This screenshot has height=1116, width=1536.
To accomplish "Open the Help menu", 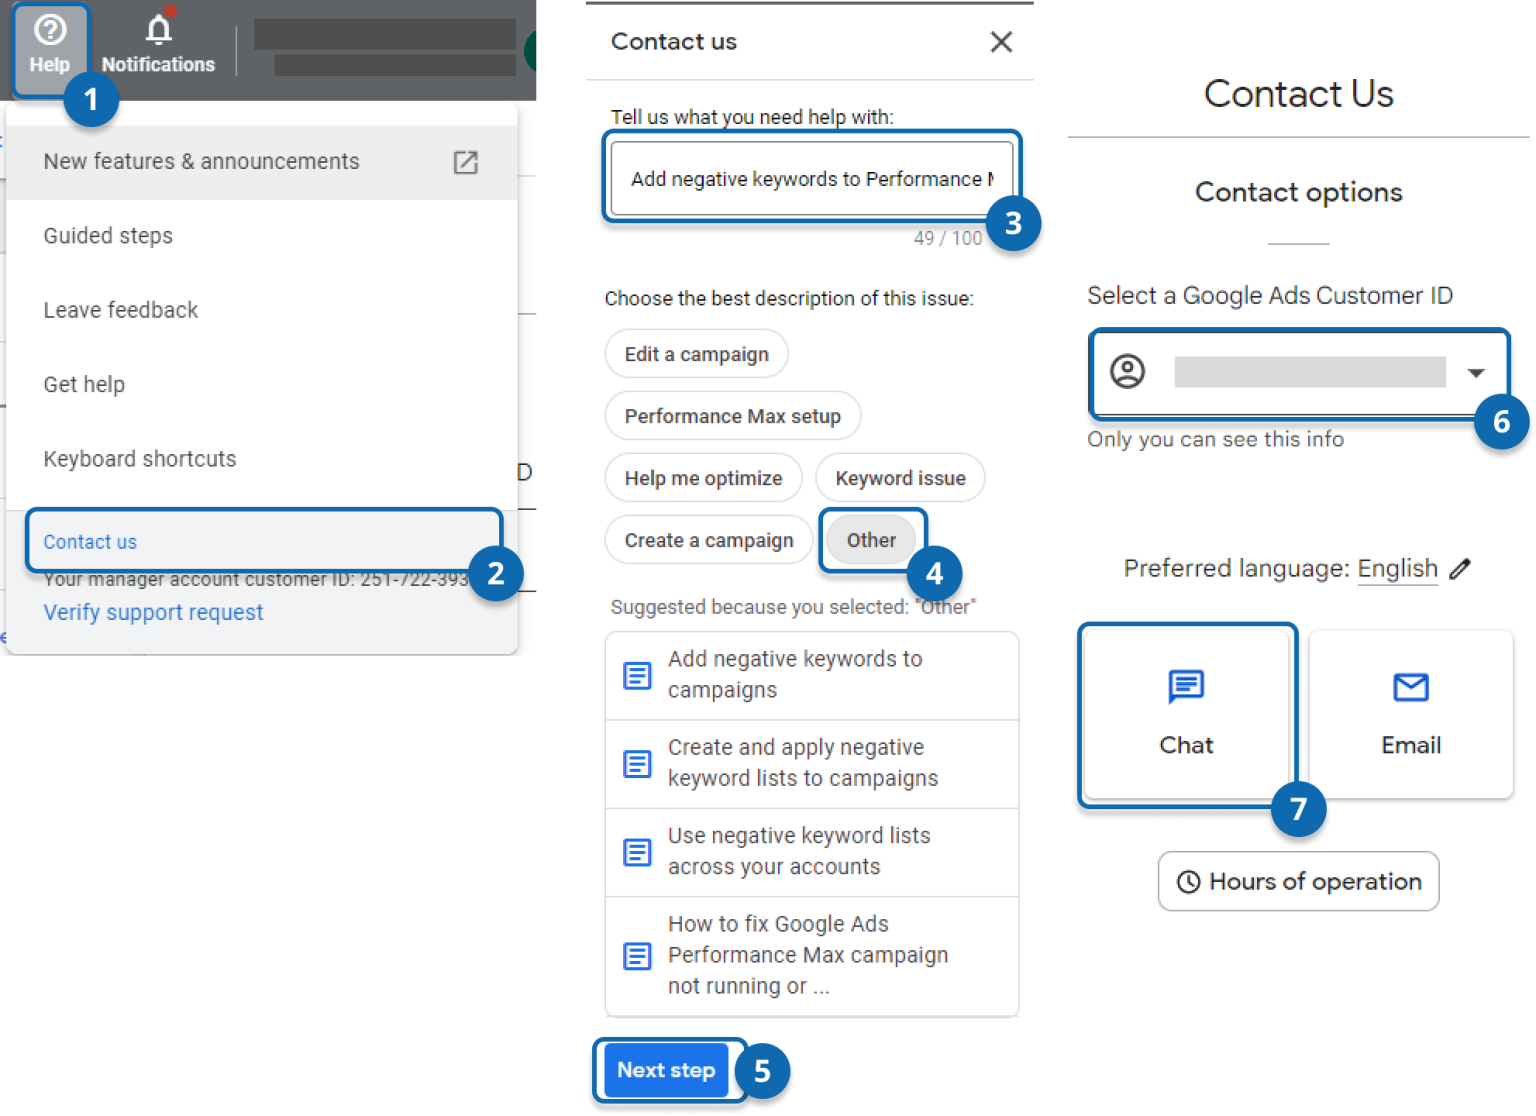I will tap(49, 45).
